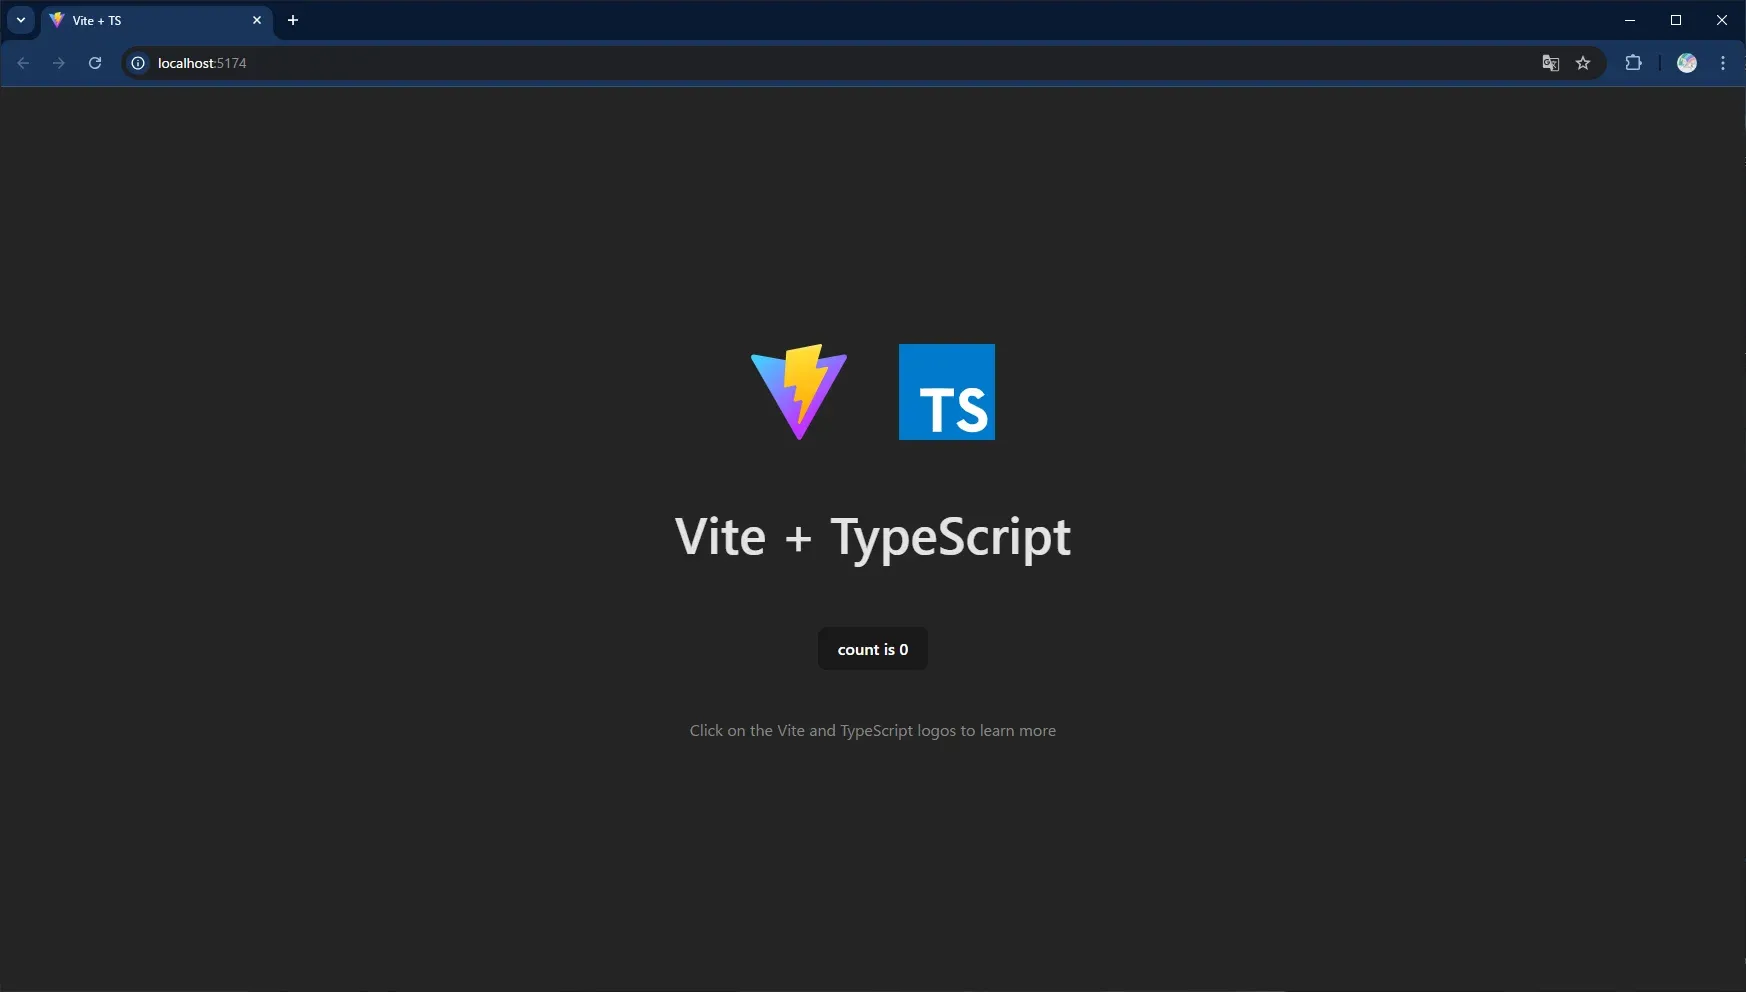The image size is (1746, 992).
Task: Maximize the browser window
Action: [x=1676, y=20]
